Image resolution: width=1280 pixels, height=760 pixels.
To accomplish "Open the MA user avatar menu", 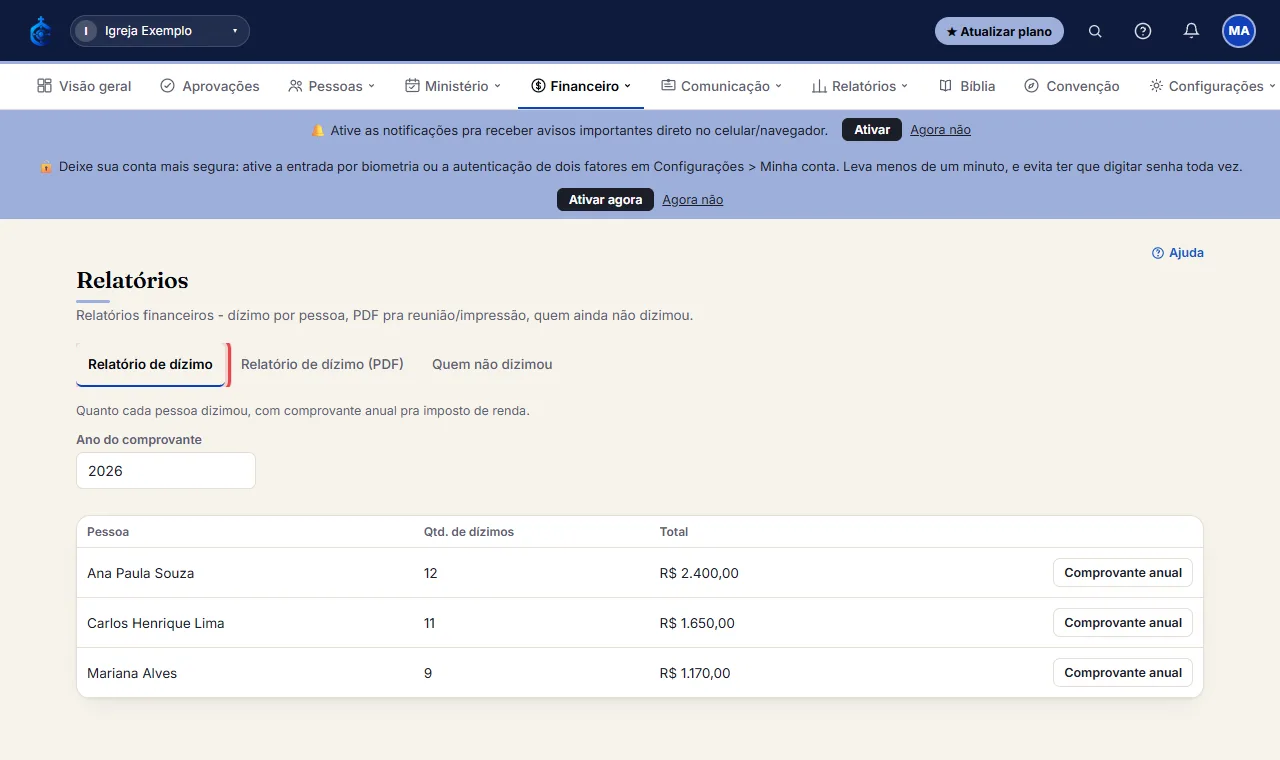I will pyautogui.click(x=1239, y=31).
